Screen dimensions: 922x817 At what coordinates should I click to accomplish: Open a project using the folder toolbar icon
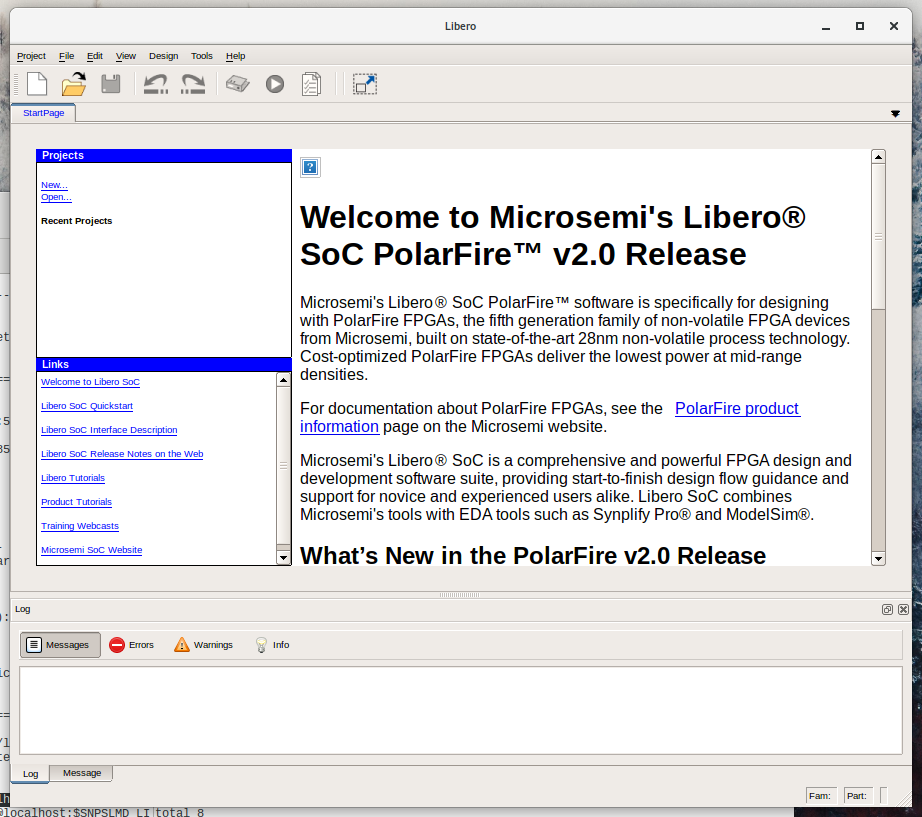[73, 84]
